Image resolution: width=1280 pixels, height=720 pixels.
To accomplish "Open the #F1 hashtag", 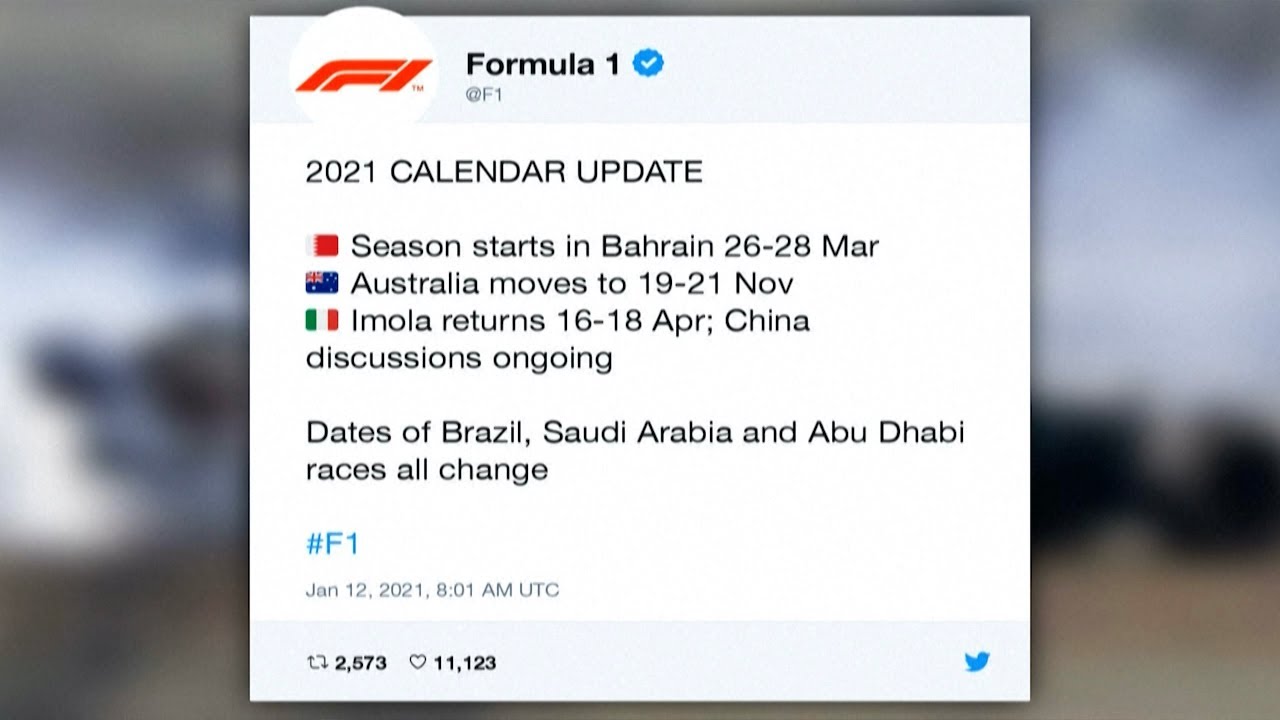I will click(332, 544).
